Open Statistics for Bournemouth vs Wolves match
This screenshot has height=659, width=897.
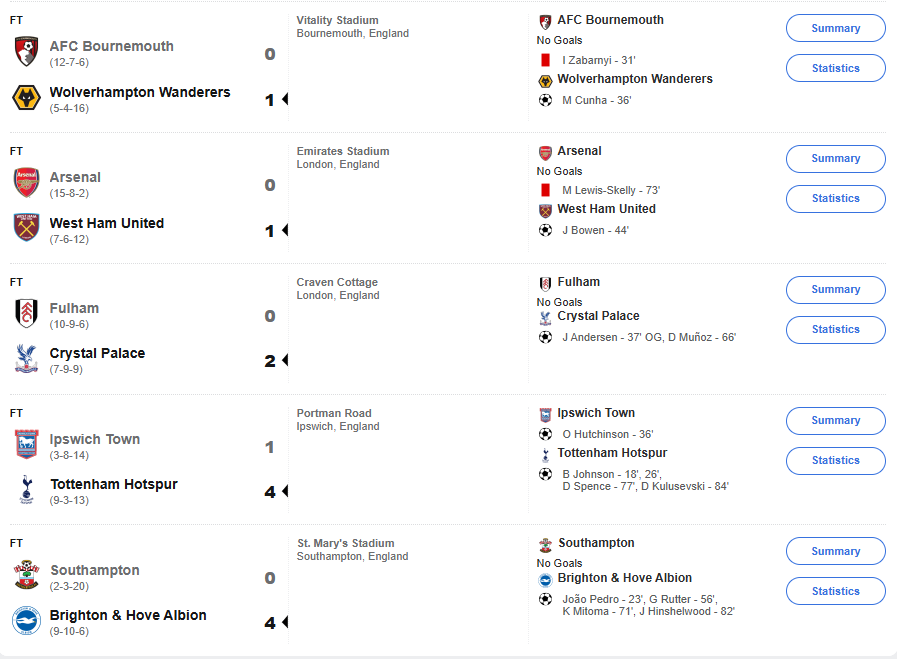[x=835, y=68]
